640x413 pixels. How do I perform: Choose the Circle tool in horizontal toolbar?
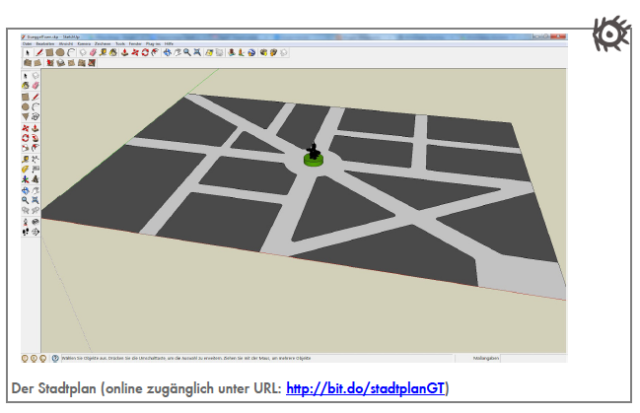point(60,52)
